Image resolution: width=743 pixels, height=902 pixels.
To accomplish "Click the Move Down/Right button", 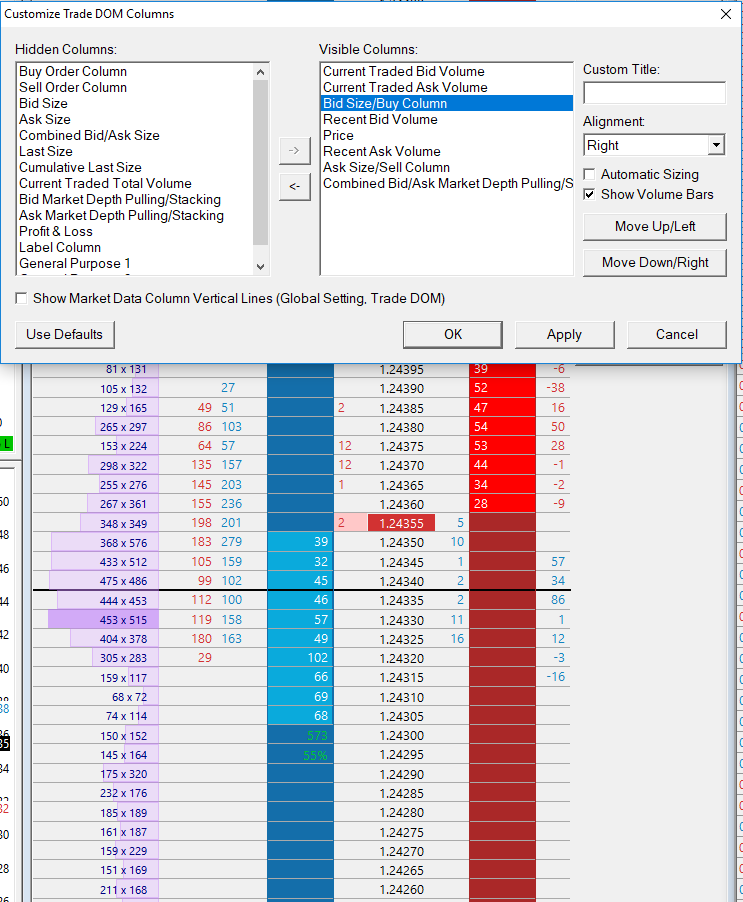I will coord(655,263).
